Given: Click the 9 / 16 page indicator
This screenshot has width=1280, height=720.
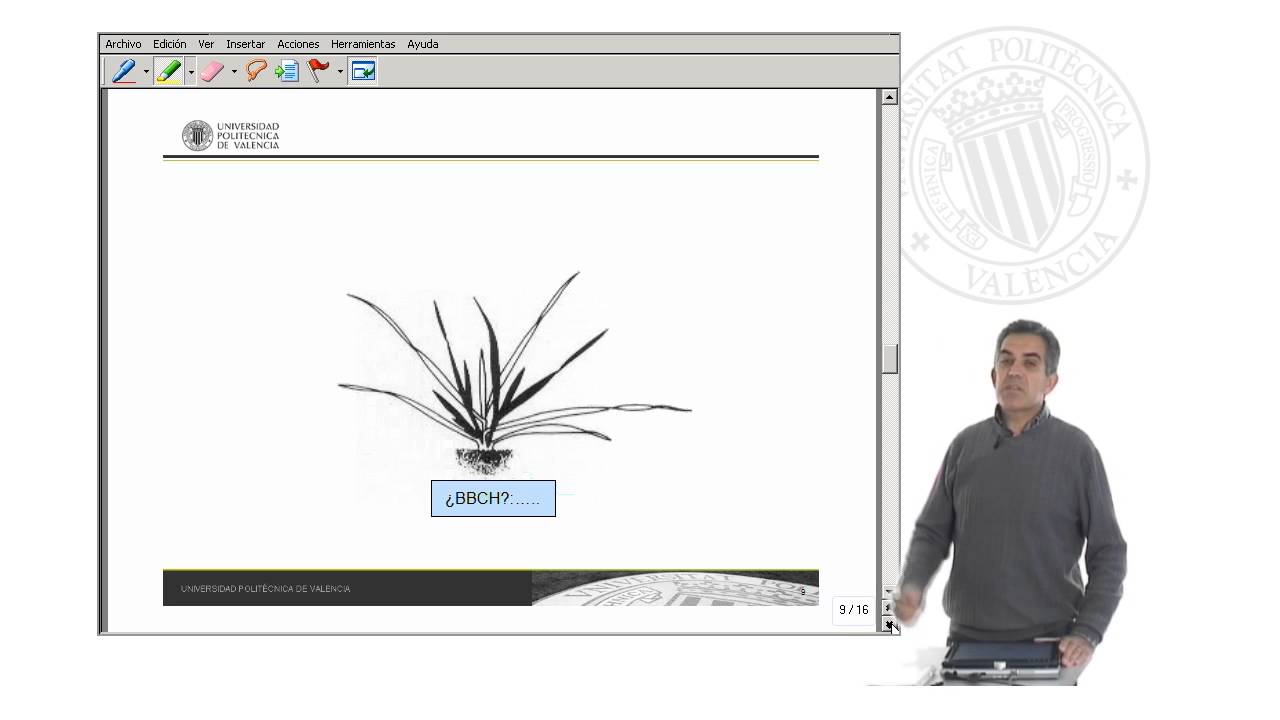Looking at the screenshot, I should tap(853, 609).
